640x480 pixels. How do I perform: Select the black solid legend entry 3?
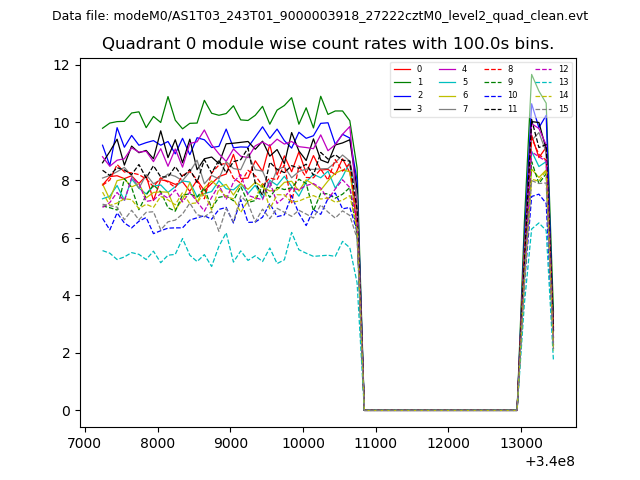coord(403,108)
